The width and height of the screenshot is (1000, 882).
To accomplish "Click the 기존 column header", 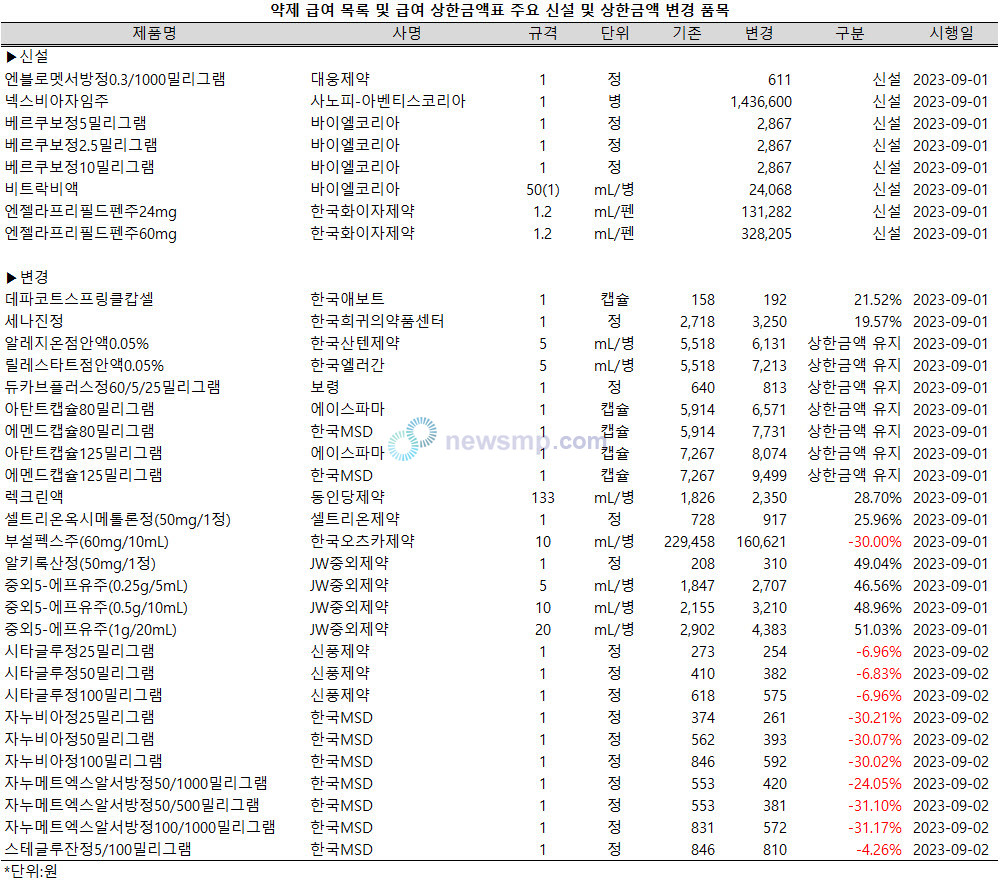I will (x=687, y=33).
